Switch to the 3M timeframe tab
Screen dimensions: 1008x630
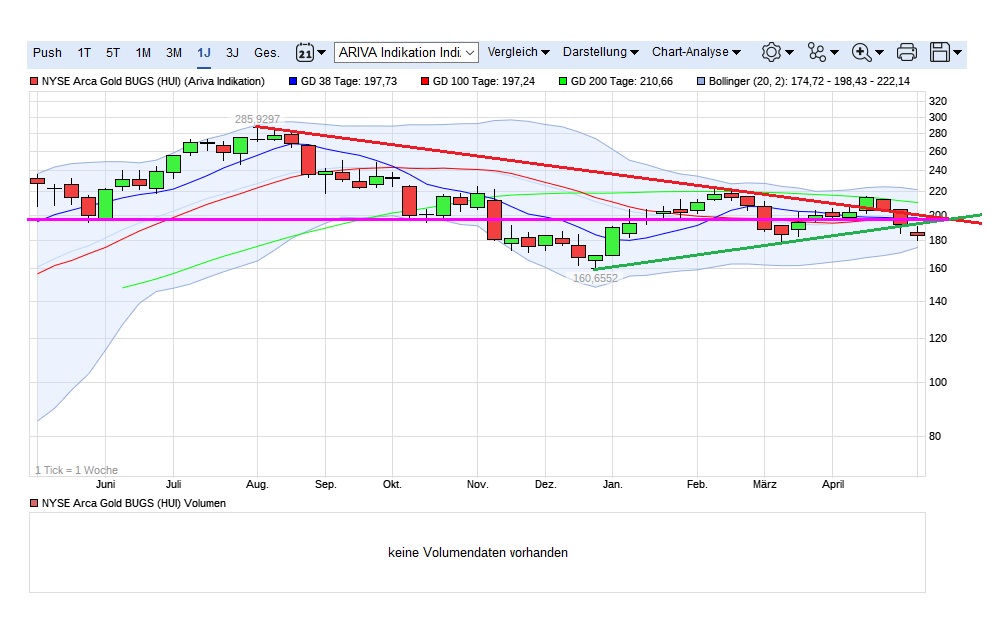click(174, 52)
